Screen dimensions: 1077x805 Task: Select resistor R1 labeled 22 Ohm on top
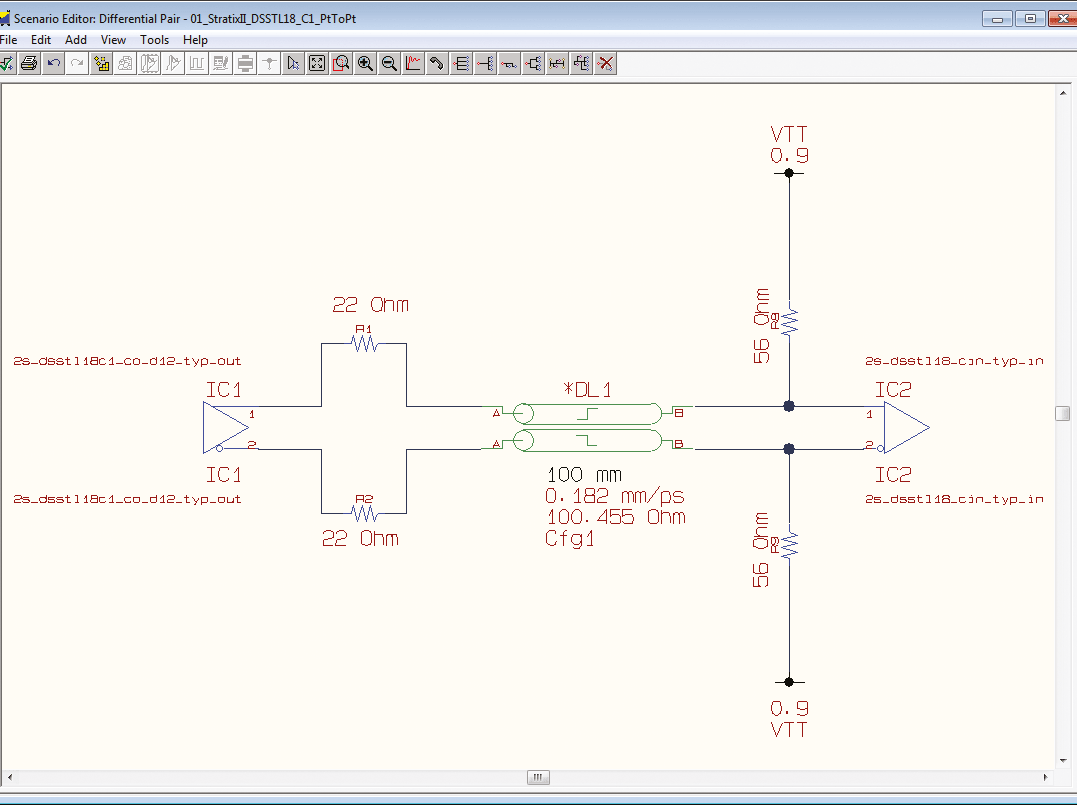click(364, 342)
